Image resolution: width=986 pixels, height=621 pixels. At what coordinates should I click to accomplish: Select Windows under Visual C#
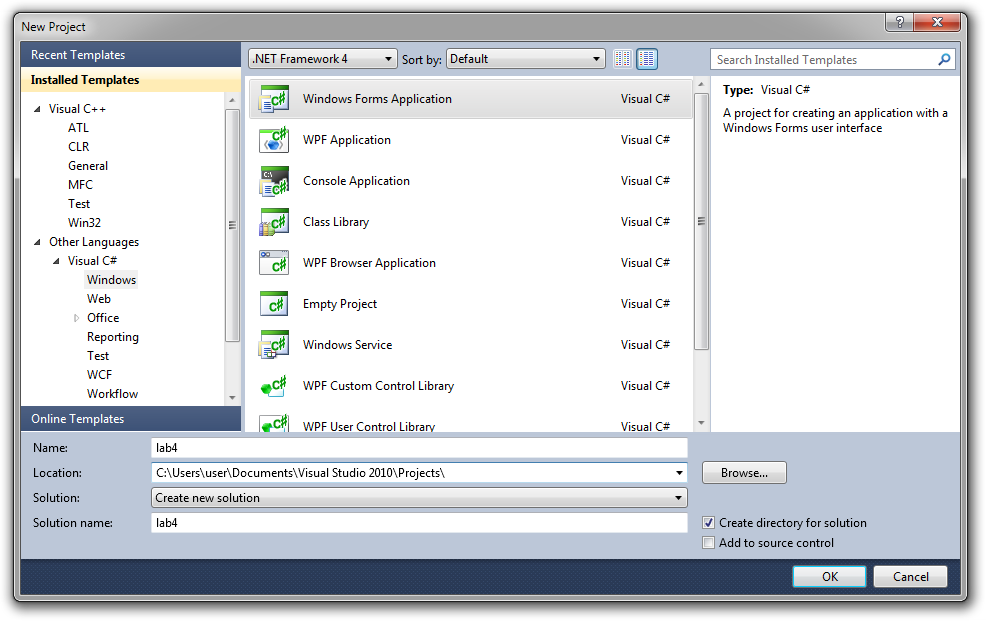[x=111, y=280]
